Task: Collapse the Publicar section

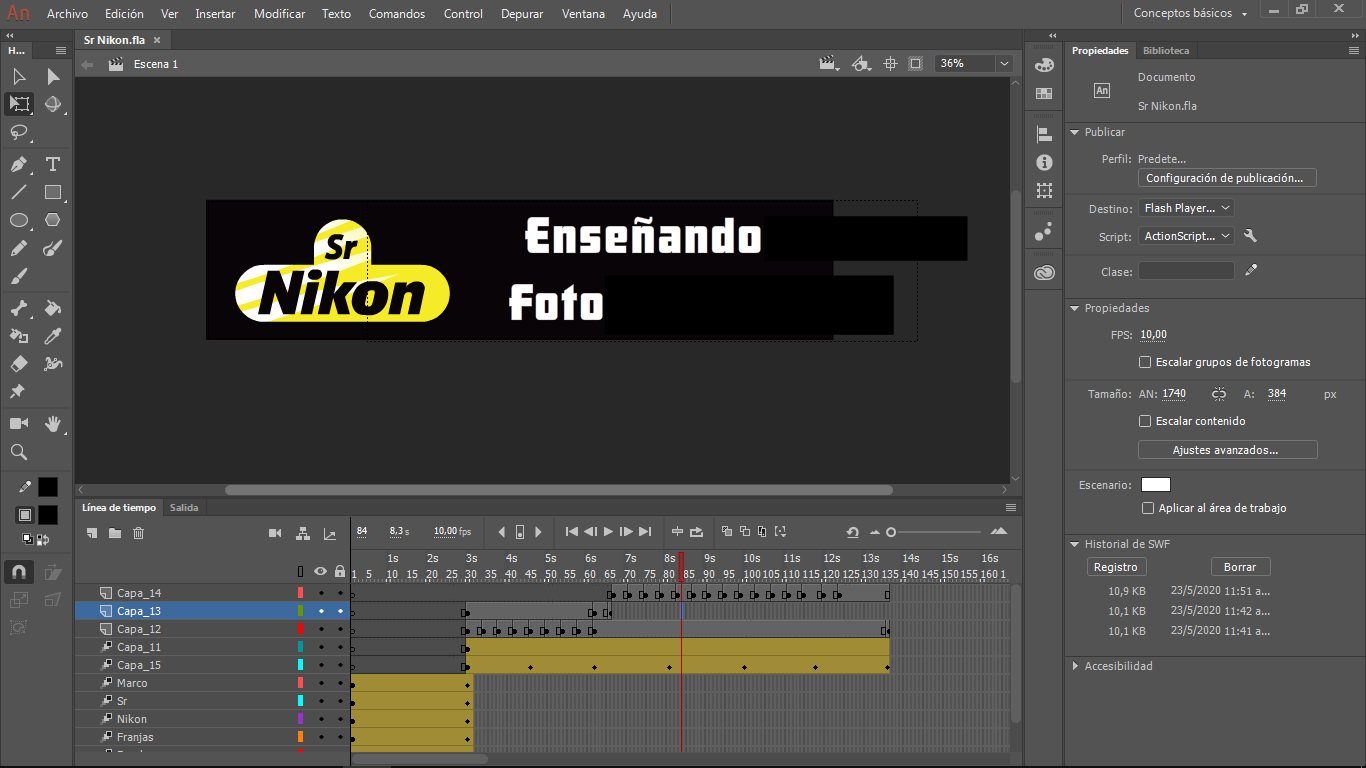Action: pyautogui.click(x=1074, y=132)
